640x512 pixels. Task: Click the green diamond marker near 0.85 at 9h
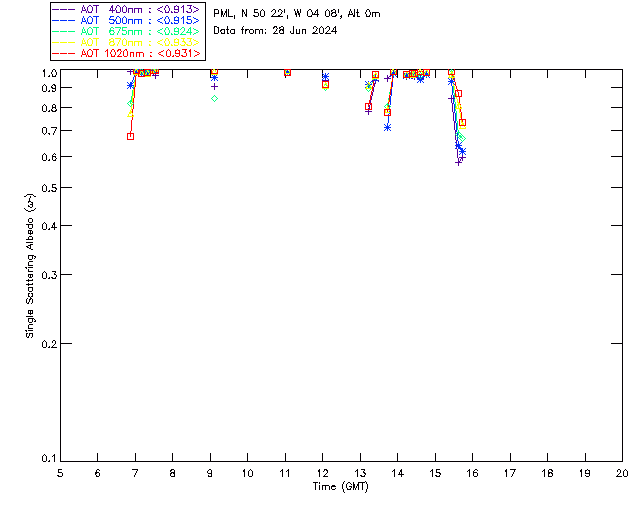coord(214,98)
